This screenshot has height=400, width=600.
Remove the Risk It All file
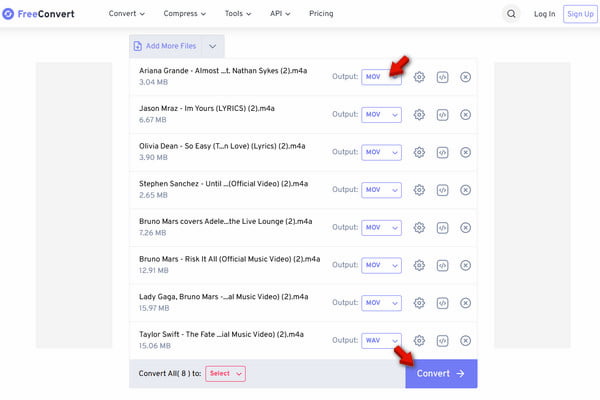[x=465, y=265]
